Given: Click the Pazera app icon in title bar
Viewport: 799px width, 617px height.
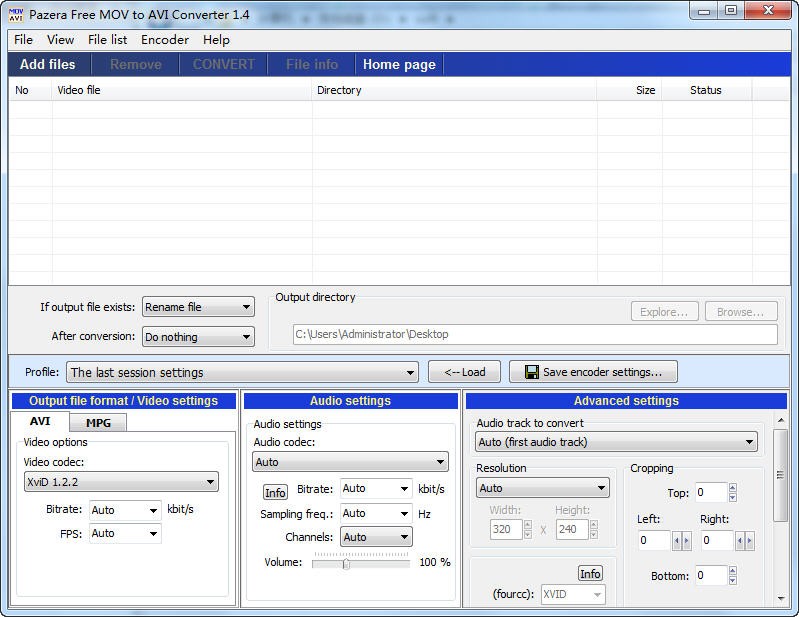Looking at the screenshot, I should 15,14.
